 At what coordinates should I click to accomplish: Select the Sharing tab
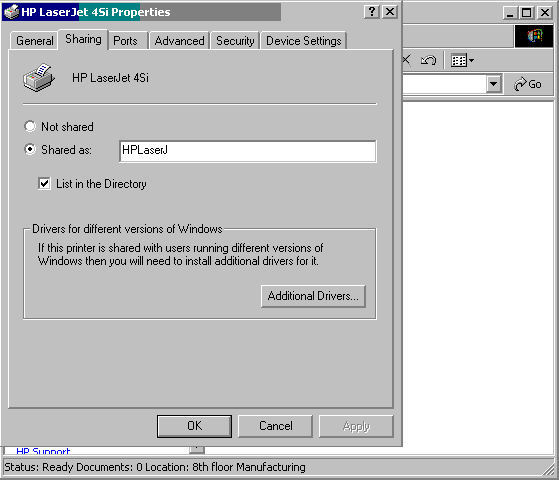(83, 39)
